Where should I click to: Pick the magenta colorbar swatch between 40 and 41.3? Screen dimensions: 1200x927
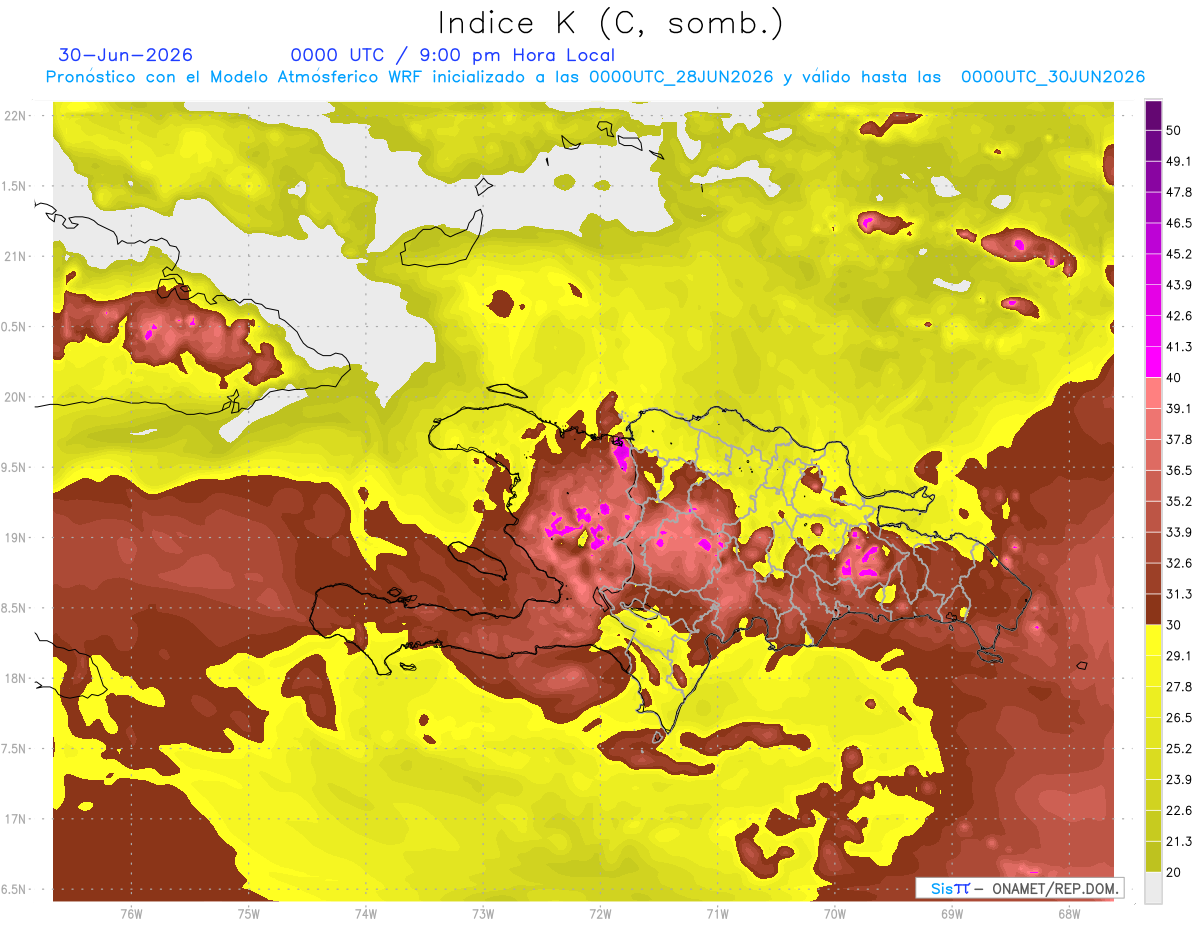tap(1153, 362)
